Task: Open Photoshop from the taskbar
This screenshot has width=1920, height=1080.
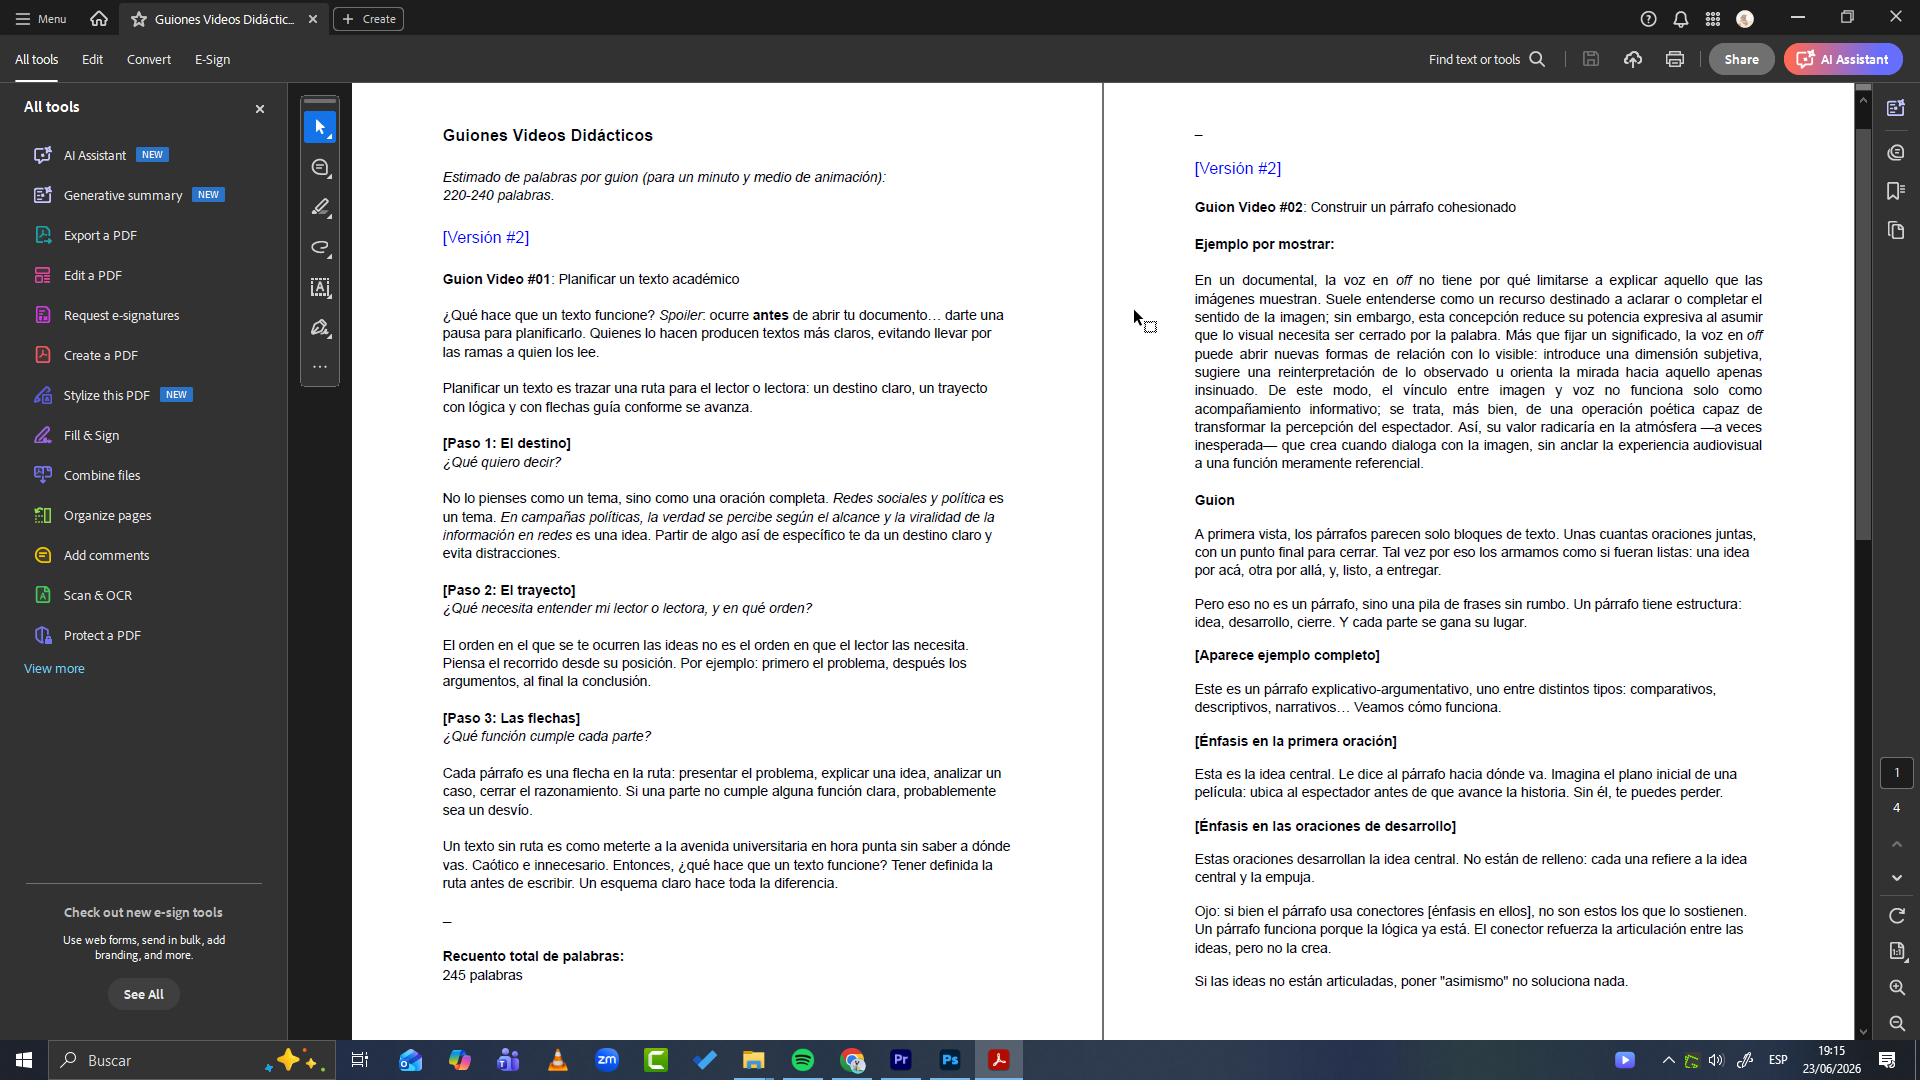Action: (950, 1060)
